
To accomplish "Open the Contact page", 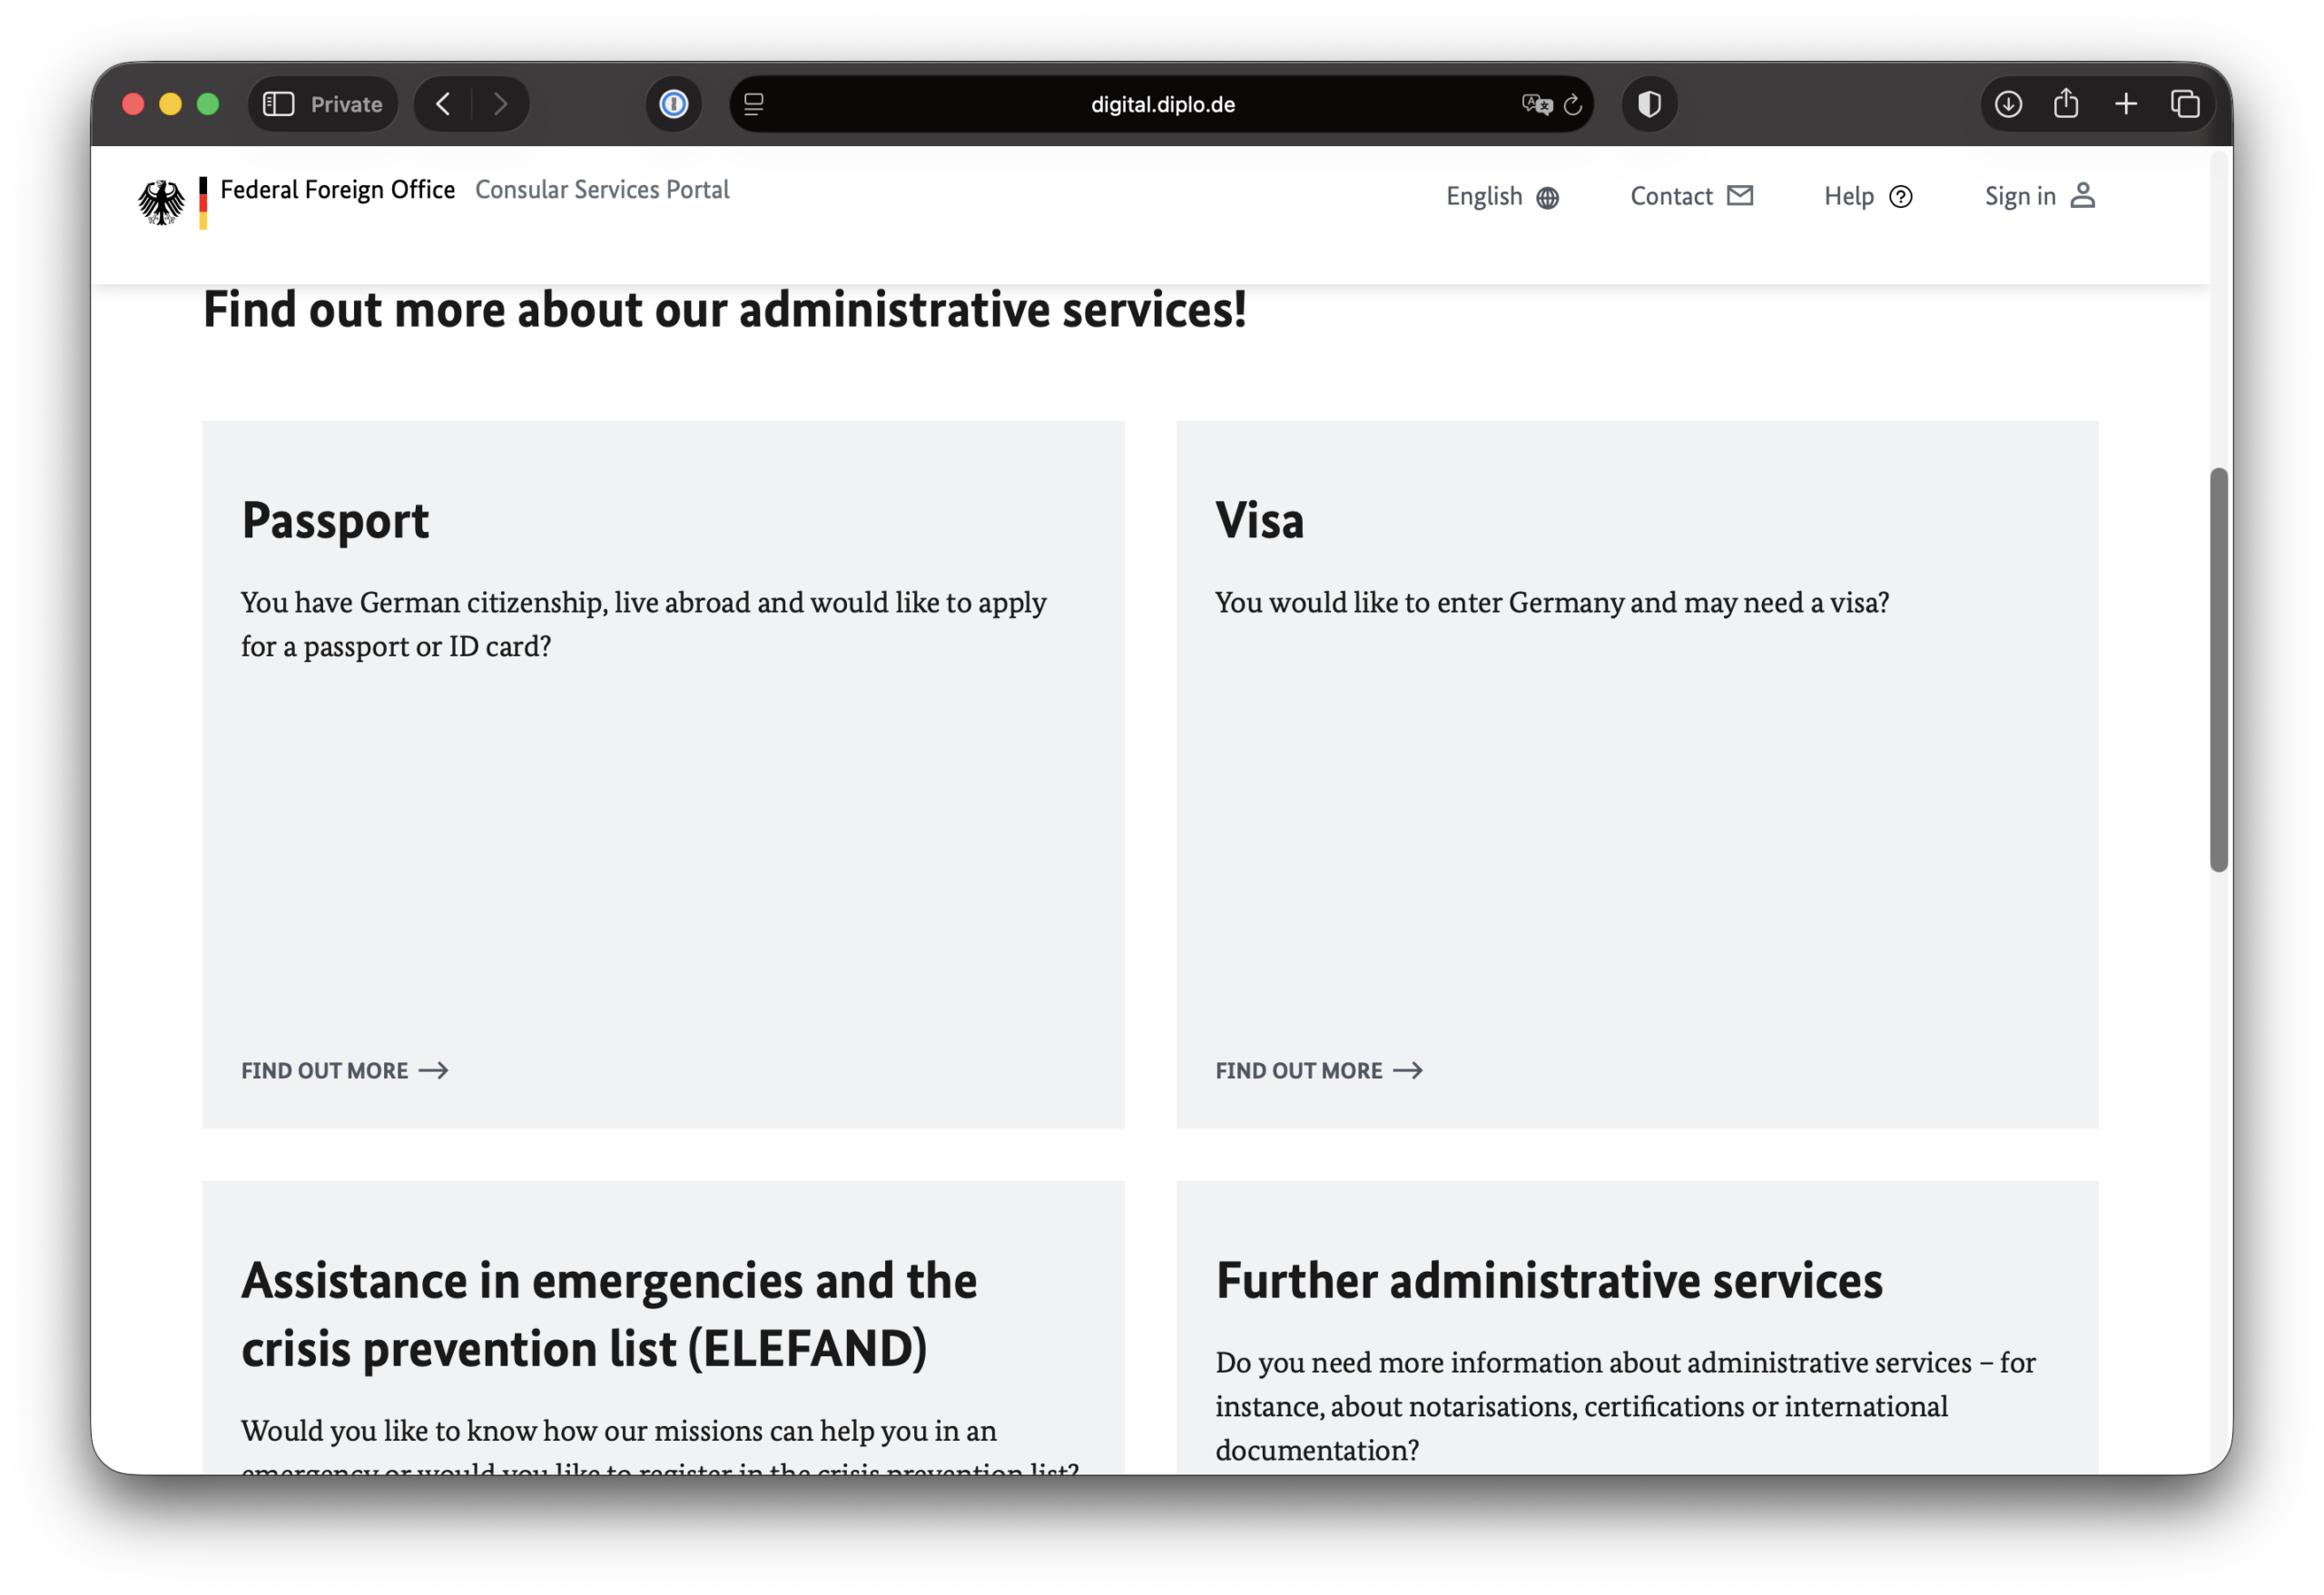I will 1691,197.
